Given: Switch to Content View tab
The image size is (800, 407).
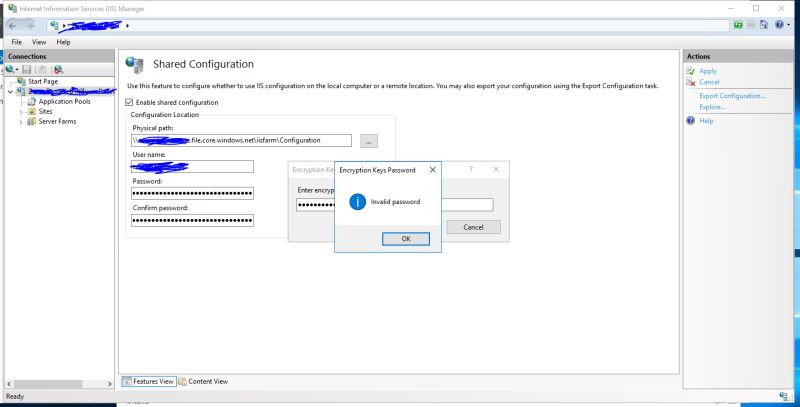Looking at the screenshot, I should pyautogui.click(x=203, y=381).
